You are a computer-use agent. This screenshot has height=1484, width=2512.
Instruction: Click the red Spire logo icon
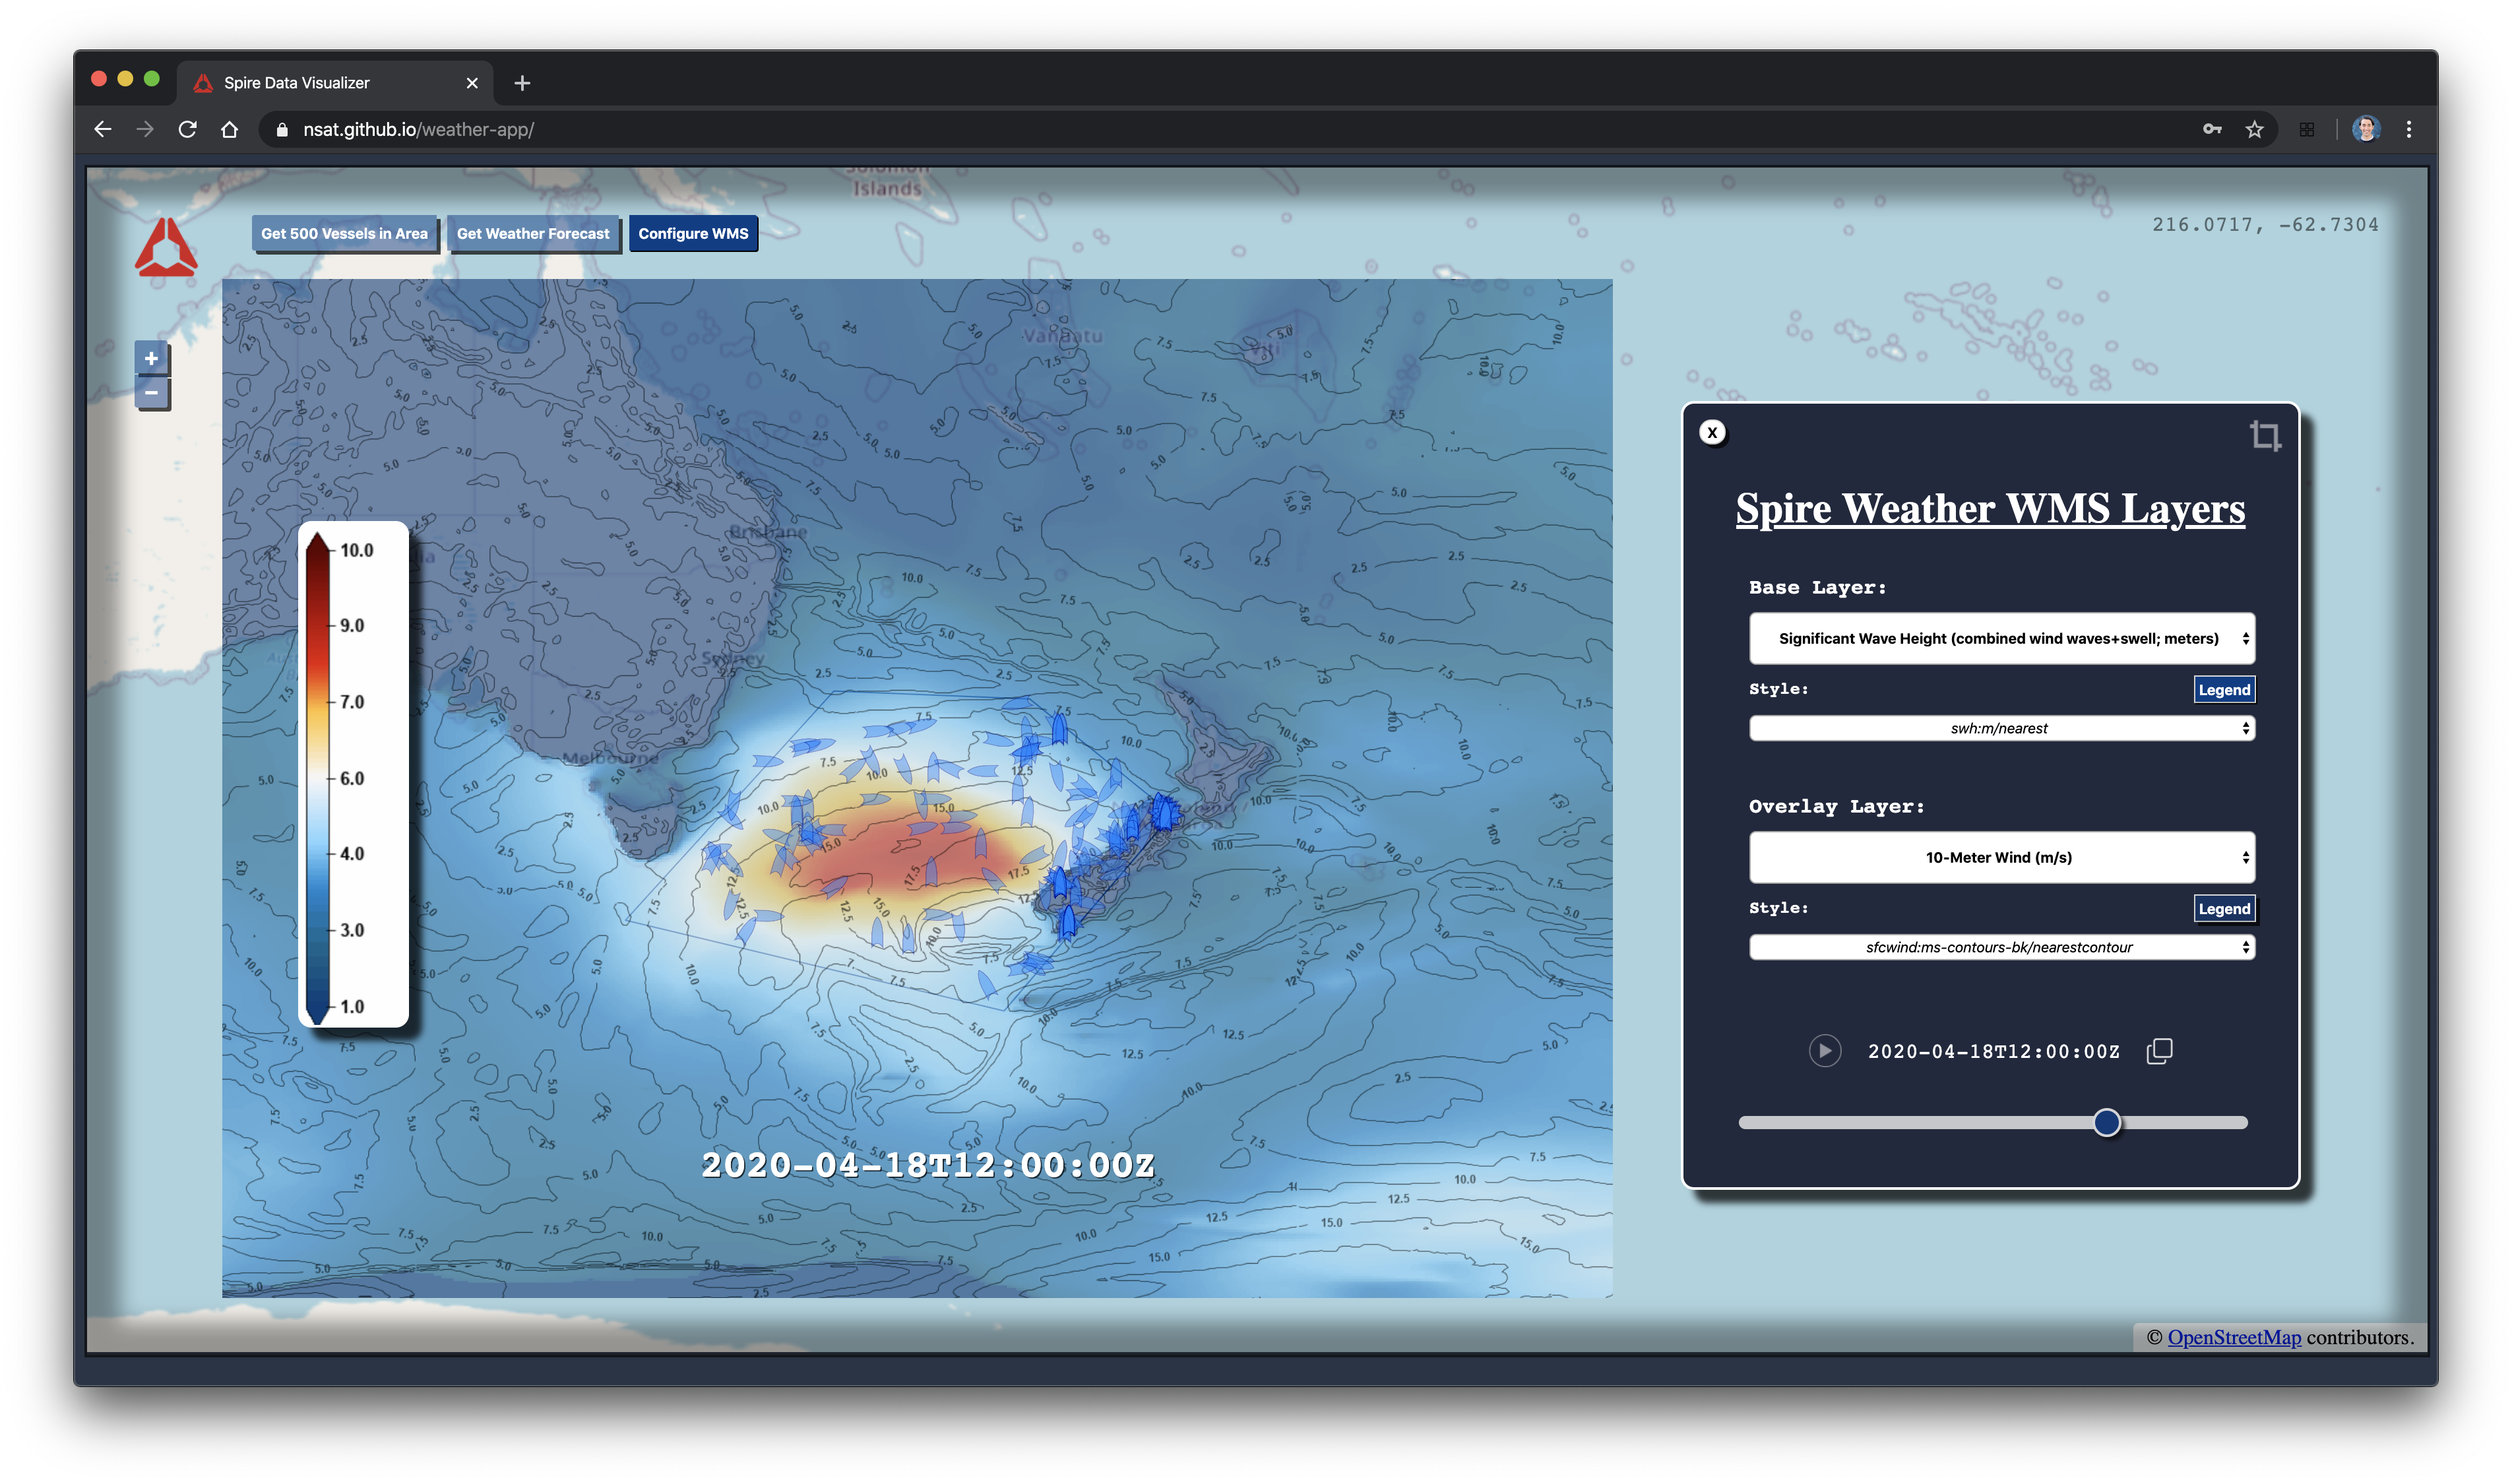pyautogui.click(x=166, y=247)
